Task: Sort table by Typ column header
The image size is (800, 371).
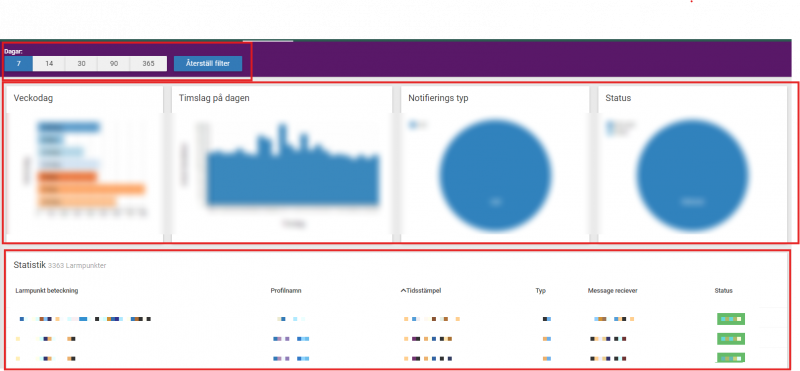Action: point(540,290)
